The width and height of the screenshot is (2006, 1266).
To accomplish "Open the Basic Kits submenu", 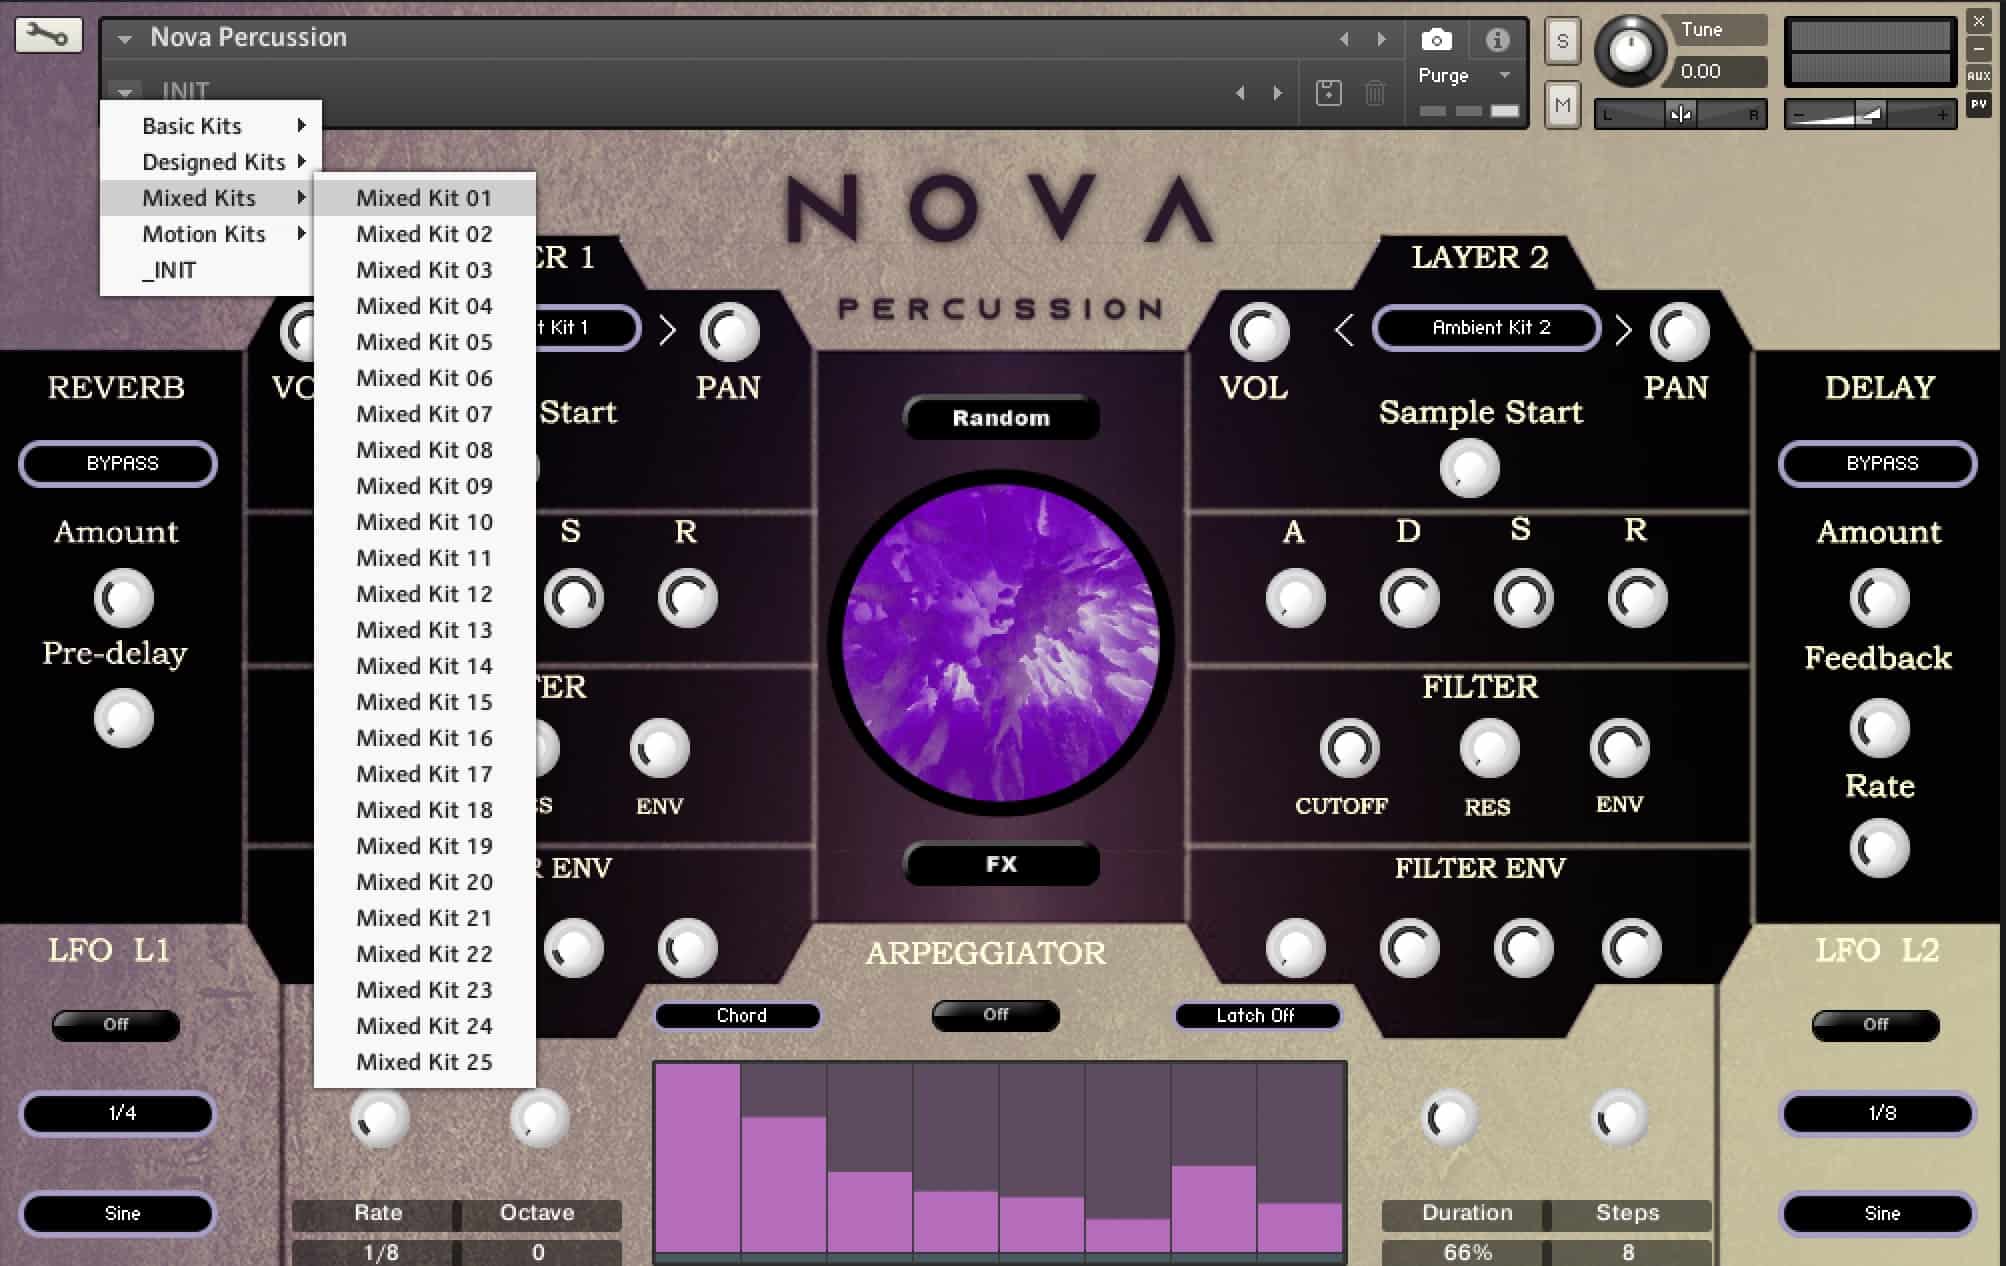I will (211, 126).
